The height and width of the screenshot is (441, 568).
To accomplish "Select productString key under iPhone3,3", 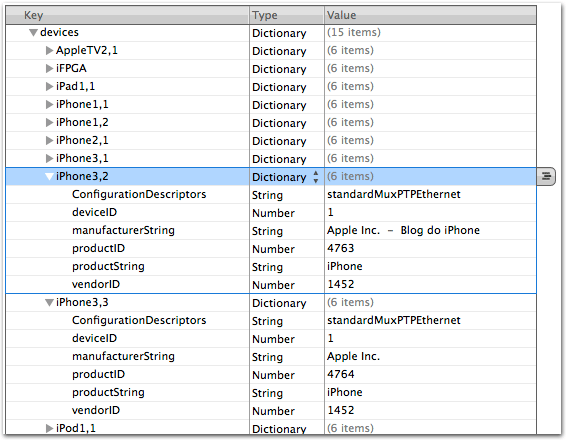I will click(x=108, y=392).
